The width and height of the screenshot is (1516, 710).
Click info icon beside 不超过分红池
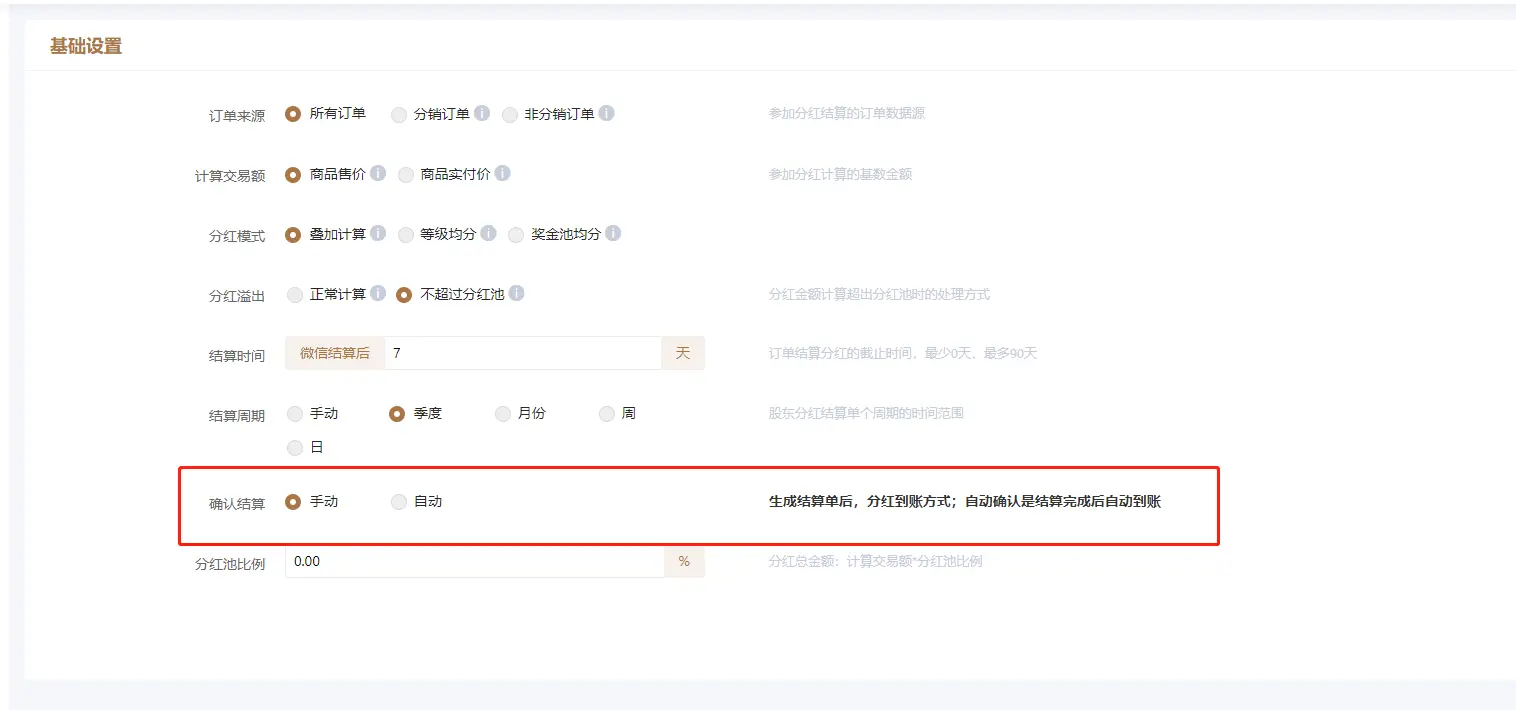[517, 294]
